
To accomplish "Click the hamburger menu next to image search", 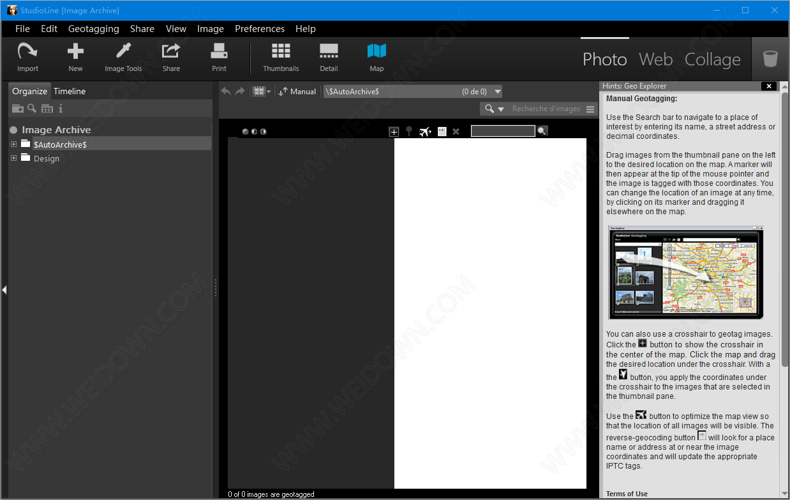I will coord(590,109).
